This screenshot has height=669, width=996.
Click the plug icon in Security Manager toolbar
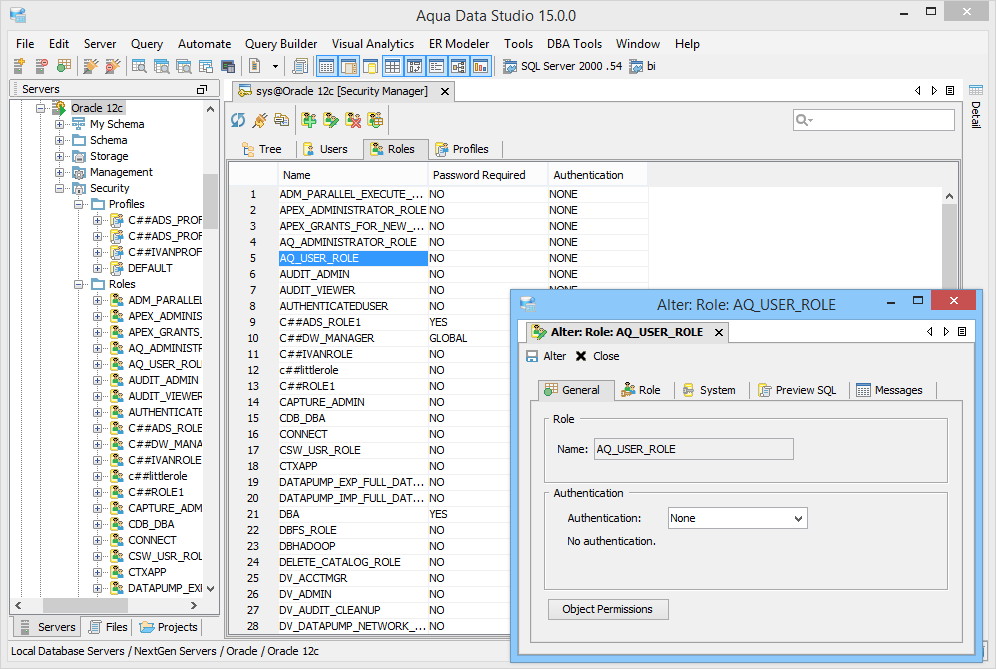click(x=260, y=120)
